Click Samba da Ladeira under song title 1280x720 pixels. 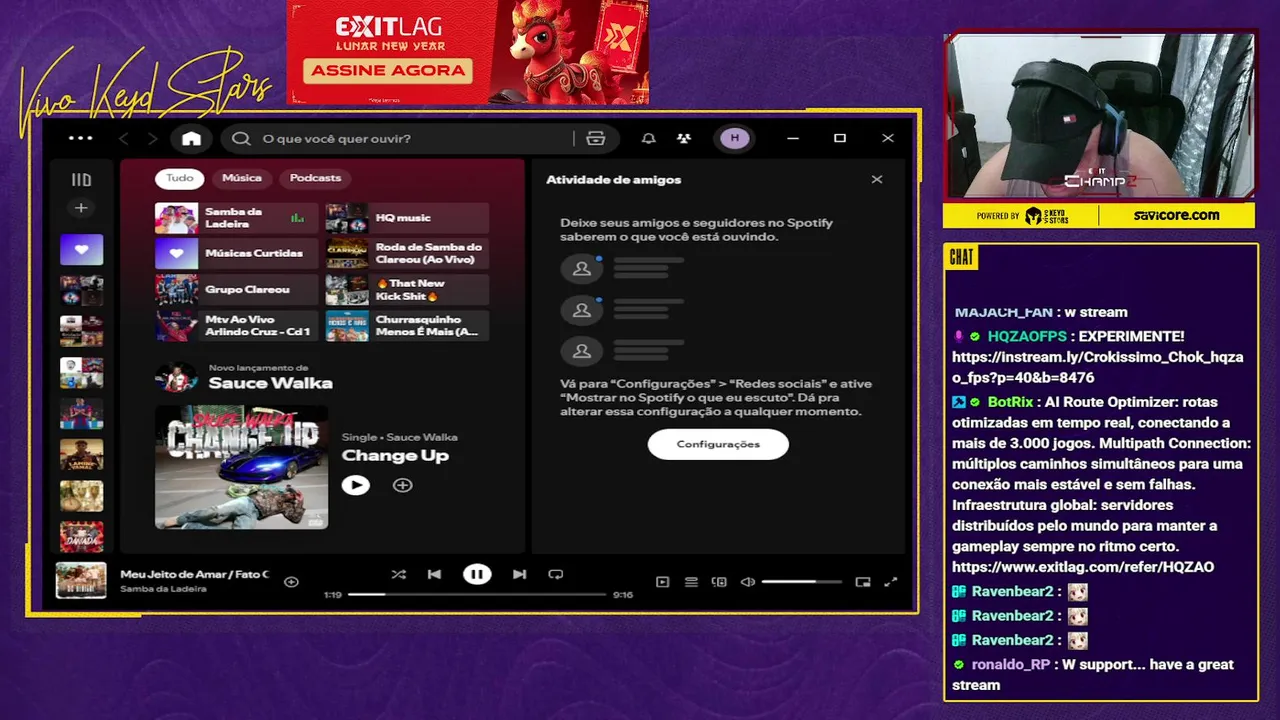click(x=163, y=589)
